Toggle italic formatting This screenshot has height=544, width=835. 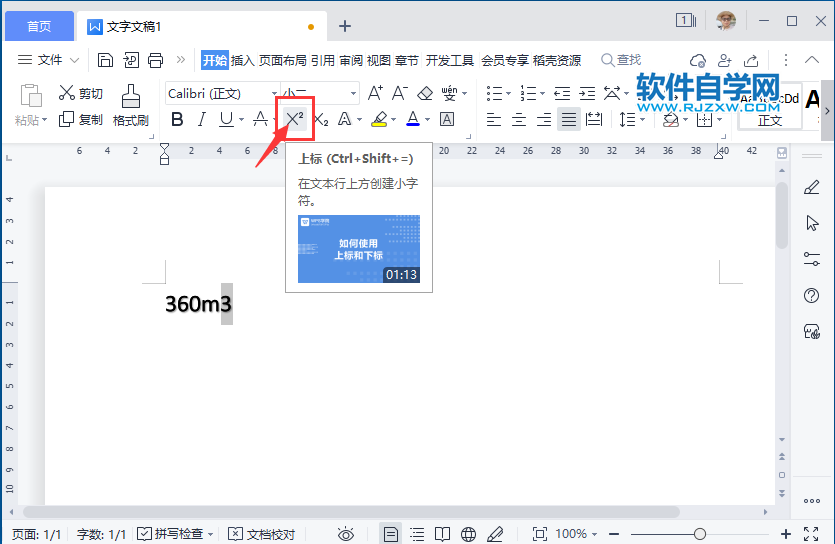pos(201,119)
